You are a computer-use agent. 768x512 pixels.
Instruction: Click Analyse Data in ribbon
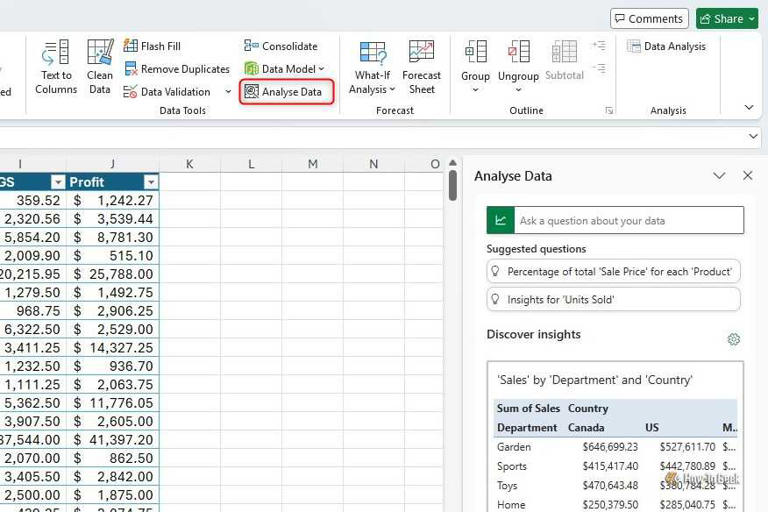click(x=287, y=92)
